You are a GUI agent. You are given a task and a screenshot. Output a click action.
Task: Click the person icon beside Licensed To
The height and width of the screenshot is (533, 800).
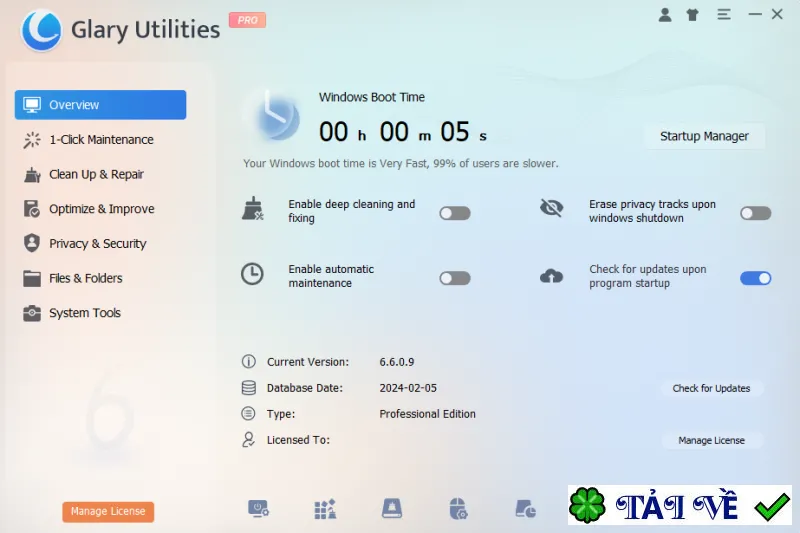point(248,440)
